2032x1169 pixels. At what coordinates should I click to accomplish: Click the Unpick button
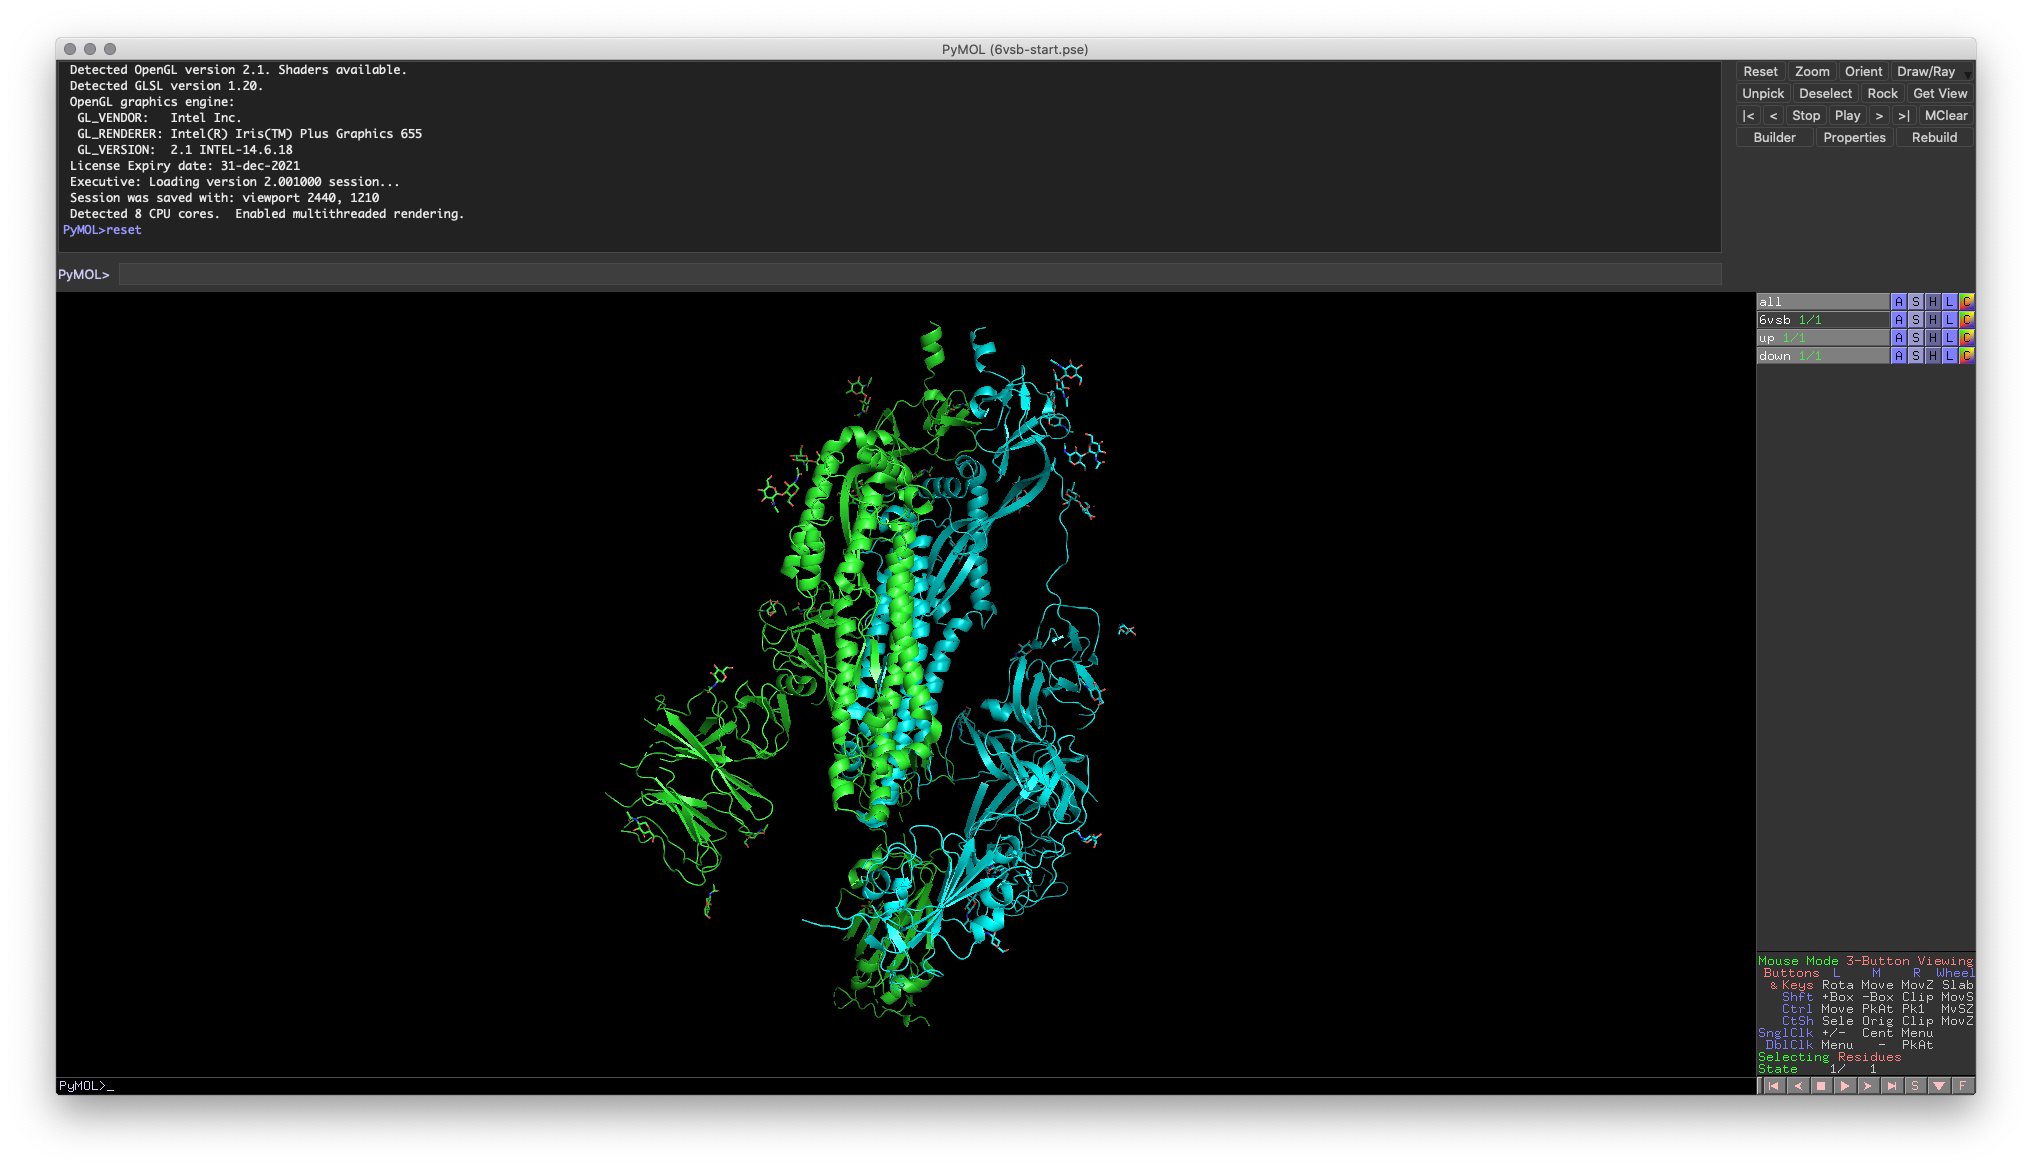click(1763, 94)
